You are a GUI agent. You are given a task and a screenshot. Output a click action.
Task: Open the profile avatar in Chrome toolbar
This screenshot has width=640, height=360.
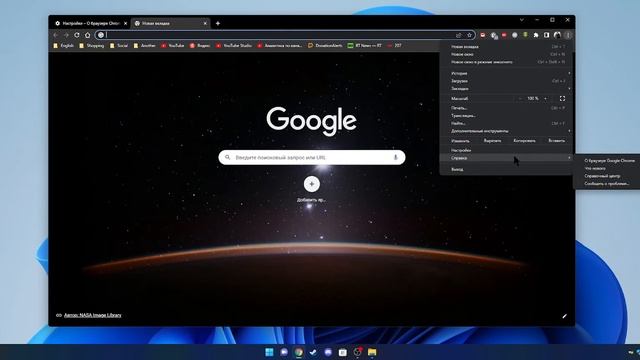pos(557,35)
